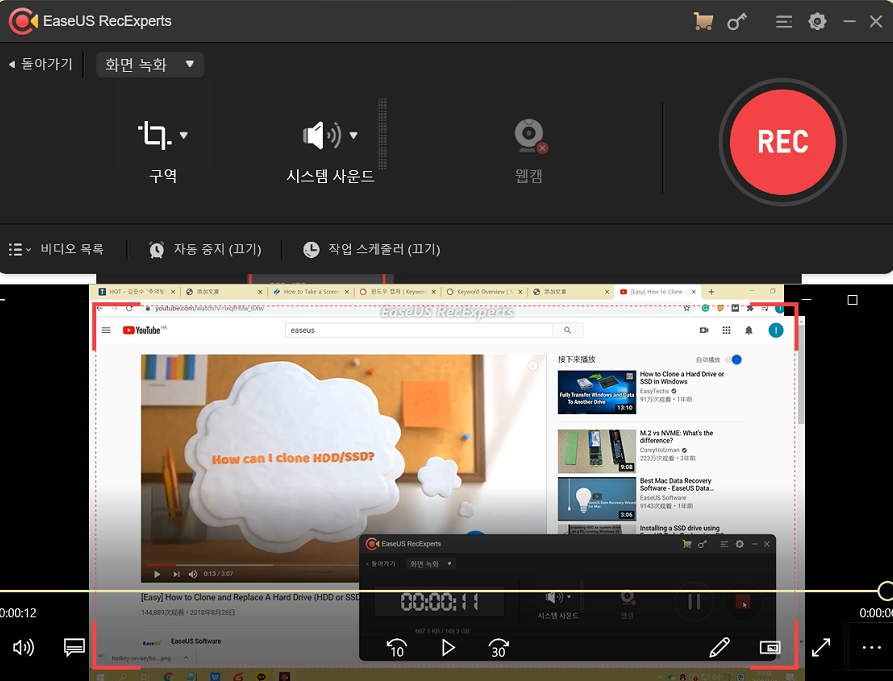Expand the 화면 녹화 mode dropdown
This screenshot has height=681, width=893.
pyautogui.click(x=150, y=65)
